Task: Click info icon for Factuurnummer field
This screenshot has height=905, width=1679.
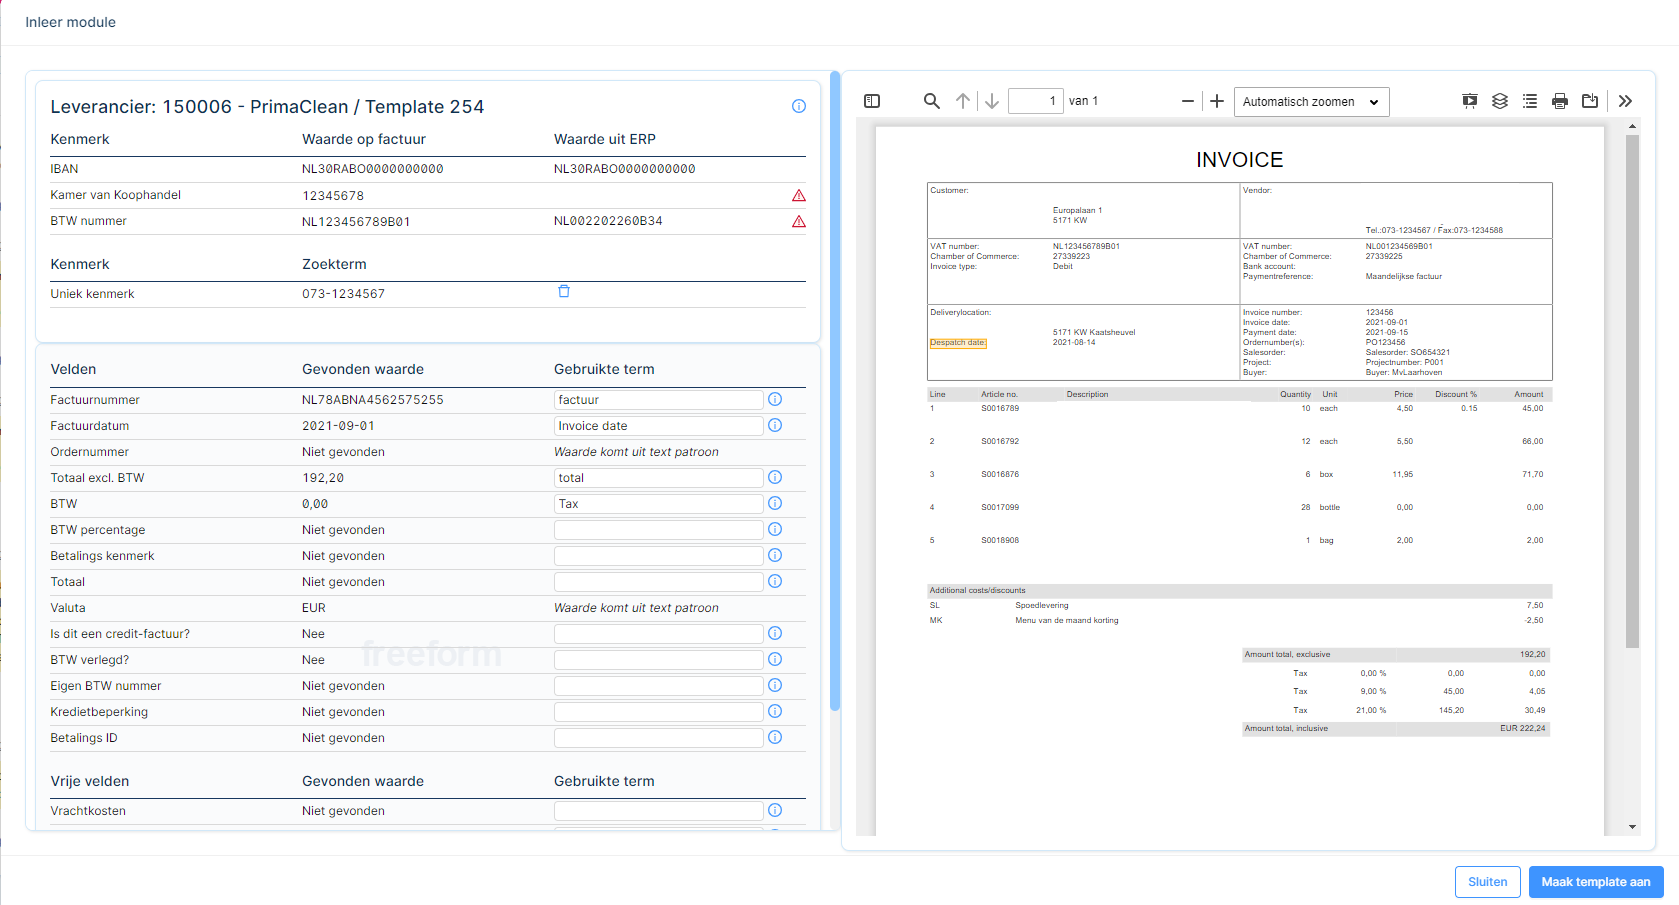Action: pyautogui.click(x=775, y=399)
